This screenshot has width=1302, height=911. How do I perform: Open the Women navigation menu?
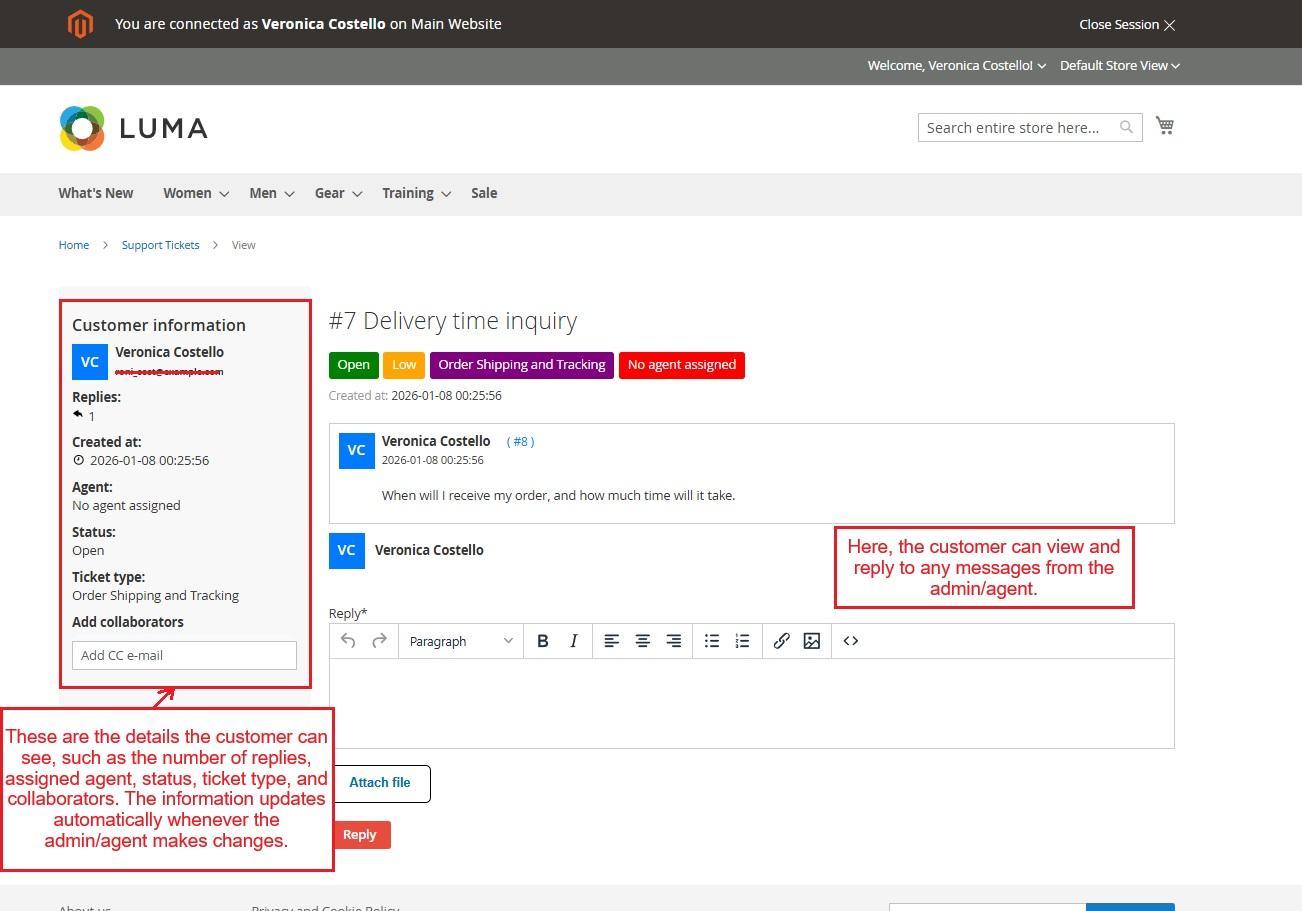(196, 193)
